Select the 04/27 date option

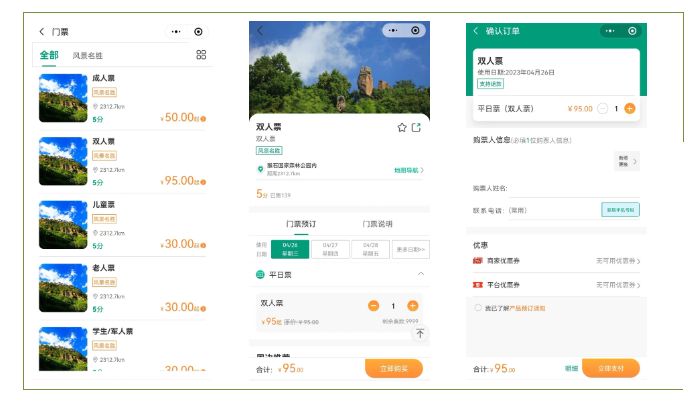click(x=330, y=250)
